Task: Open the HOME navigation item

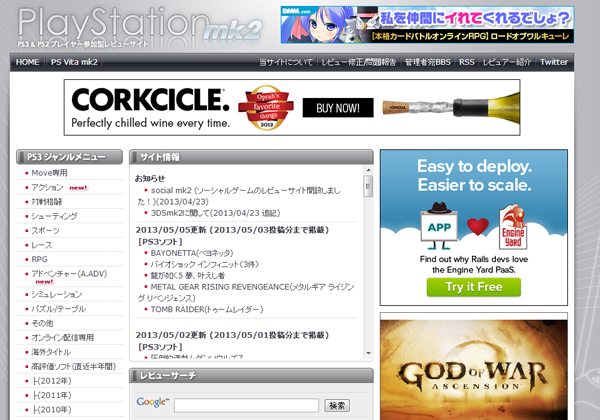Action: (x=28, y=62)
